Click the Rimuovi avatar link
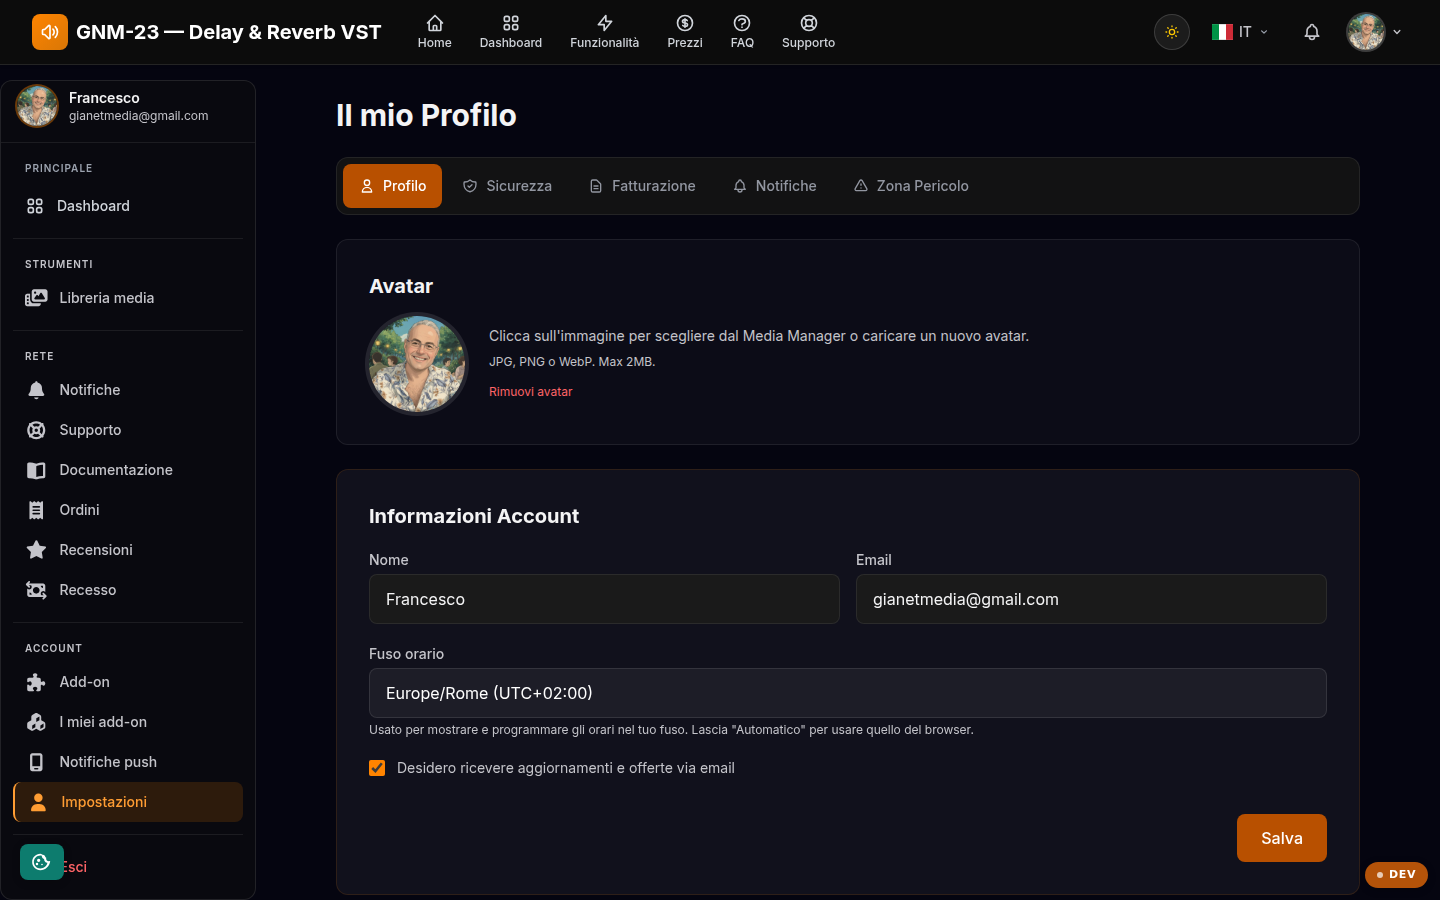 (x=530, y=392)
